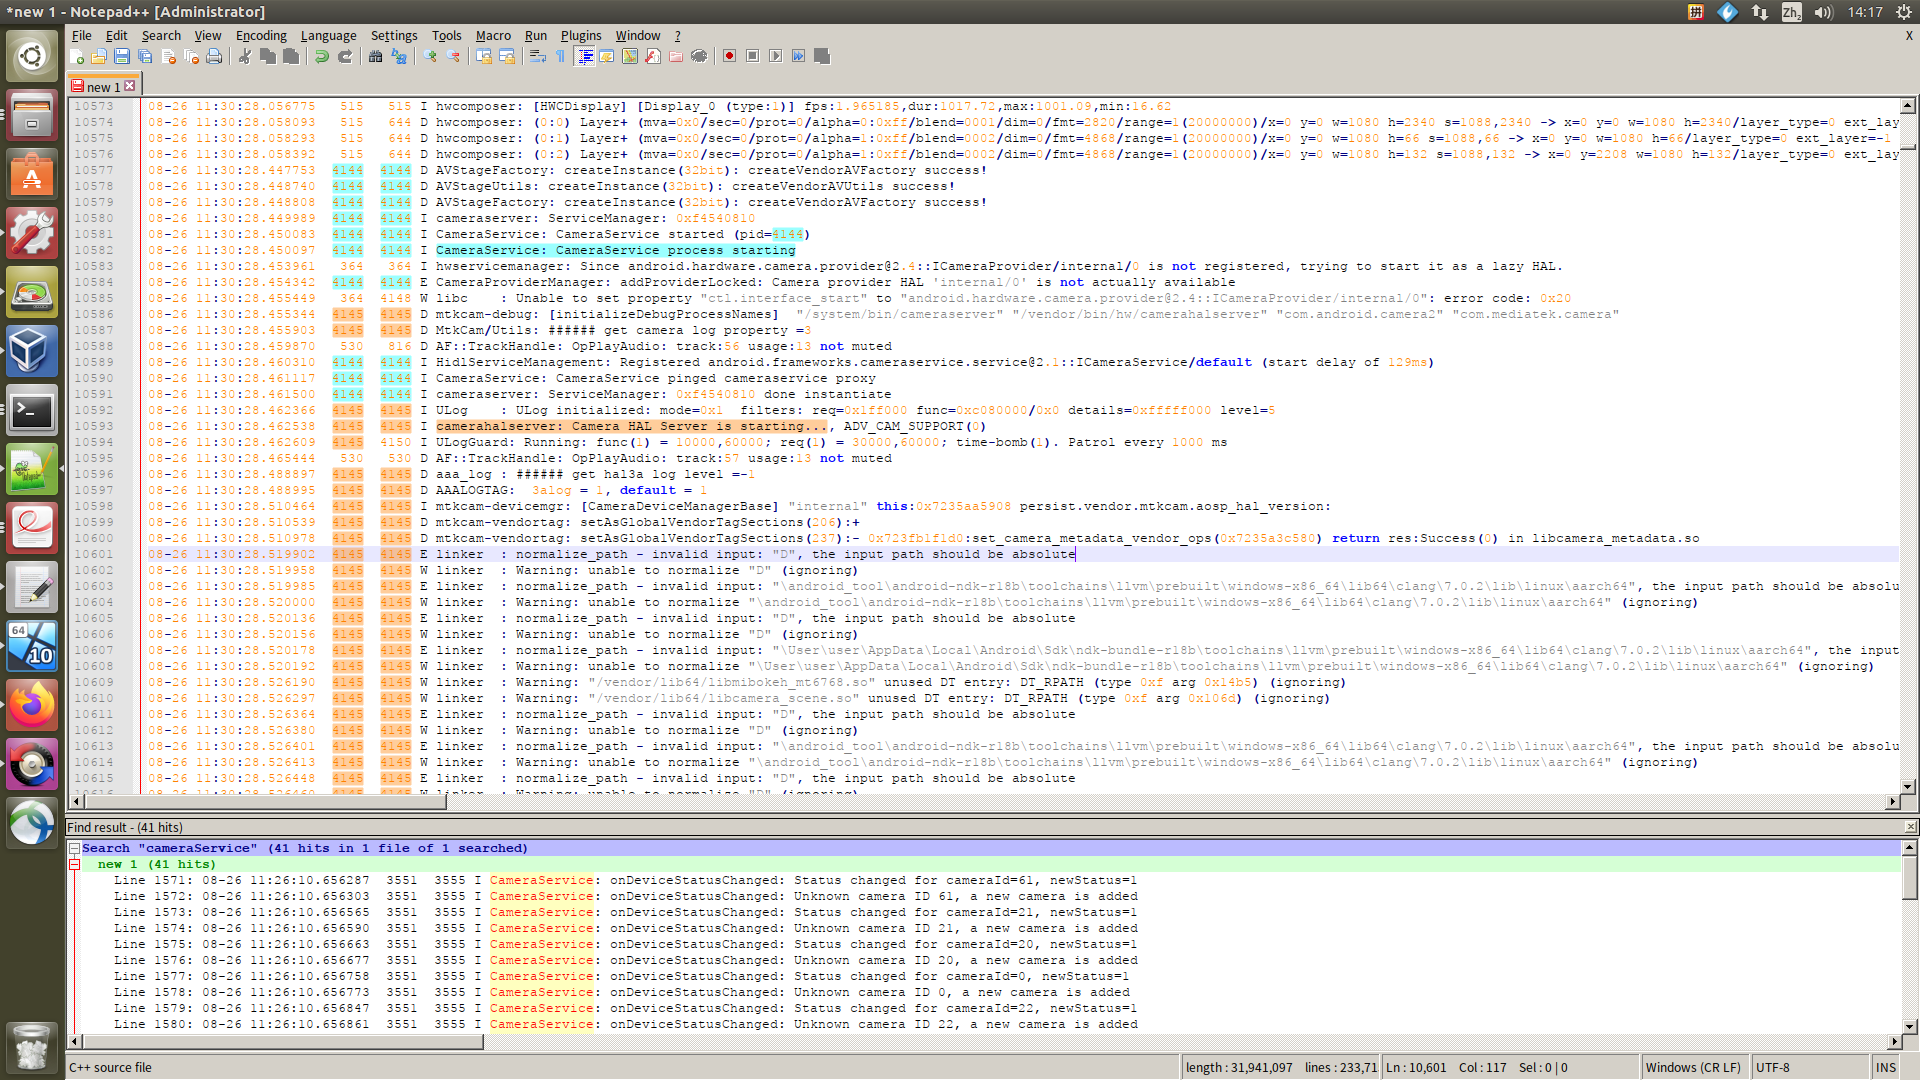
Task: Collapse the new 1 (41 hits) node
Action: 74,864
